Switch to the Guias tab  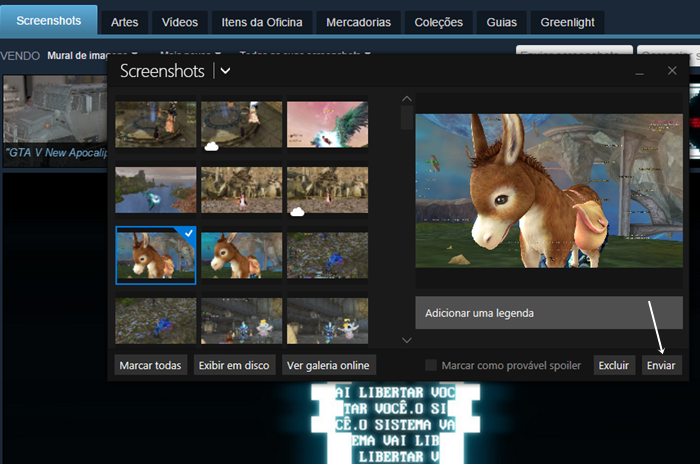click(501, 22)
